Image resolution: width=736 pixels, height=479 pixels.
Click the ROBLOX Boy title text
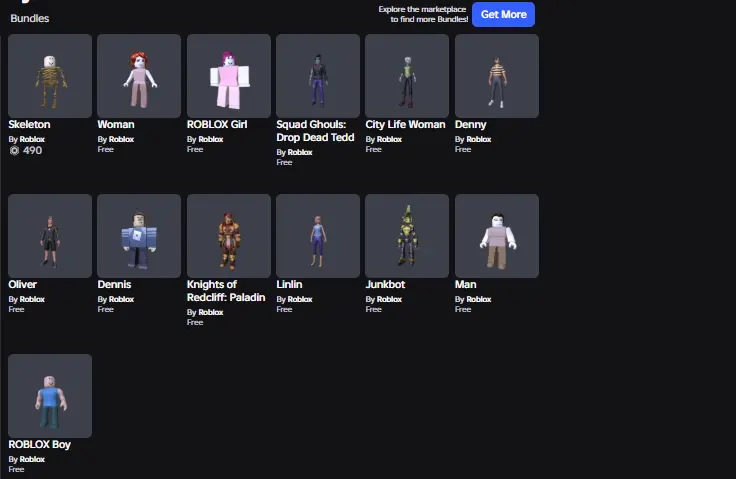pos(39,444)
